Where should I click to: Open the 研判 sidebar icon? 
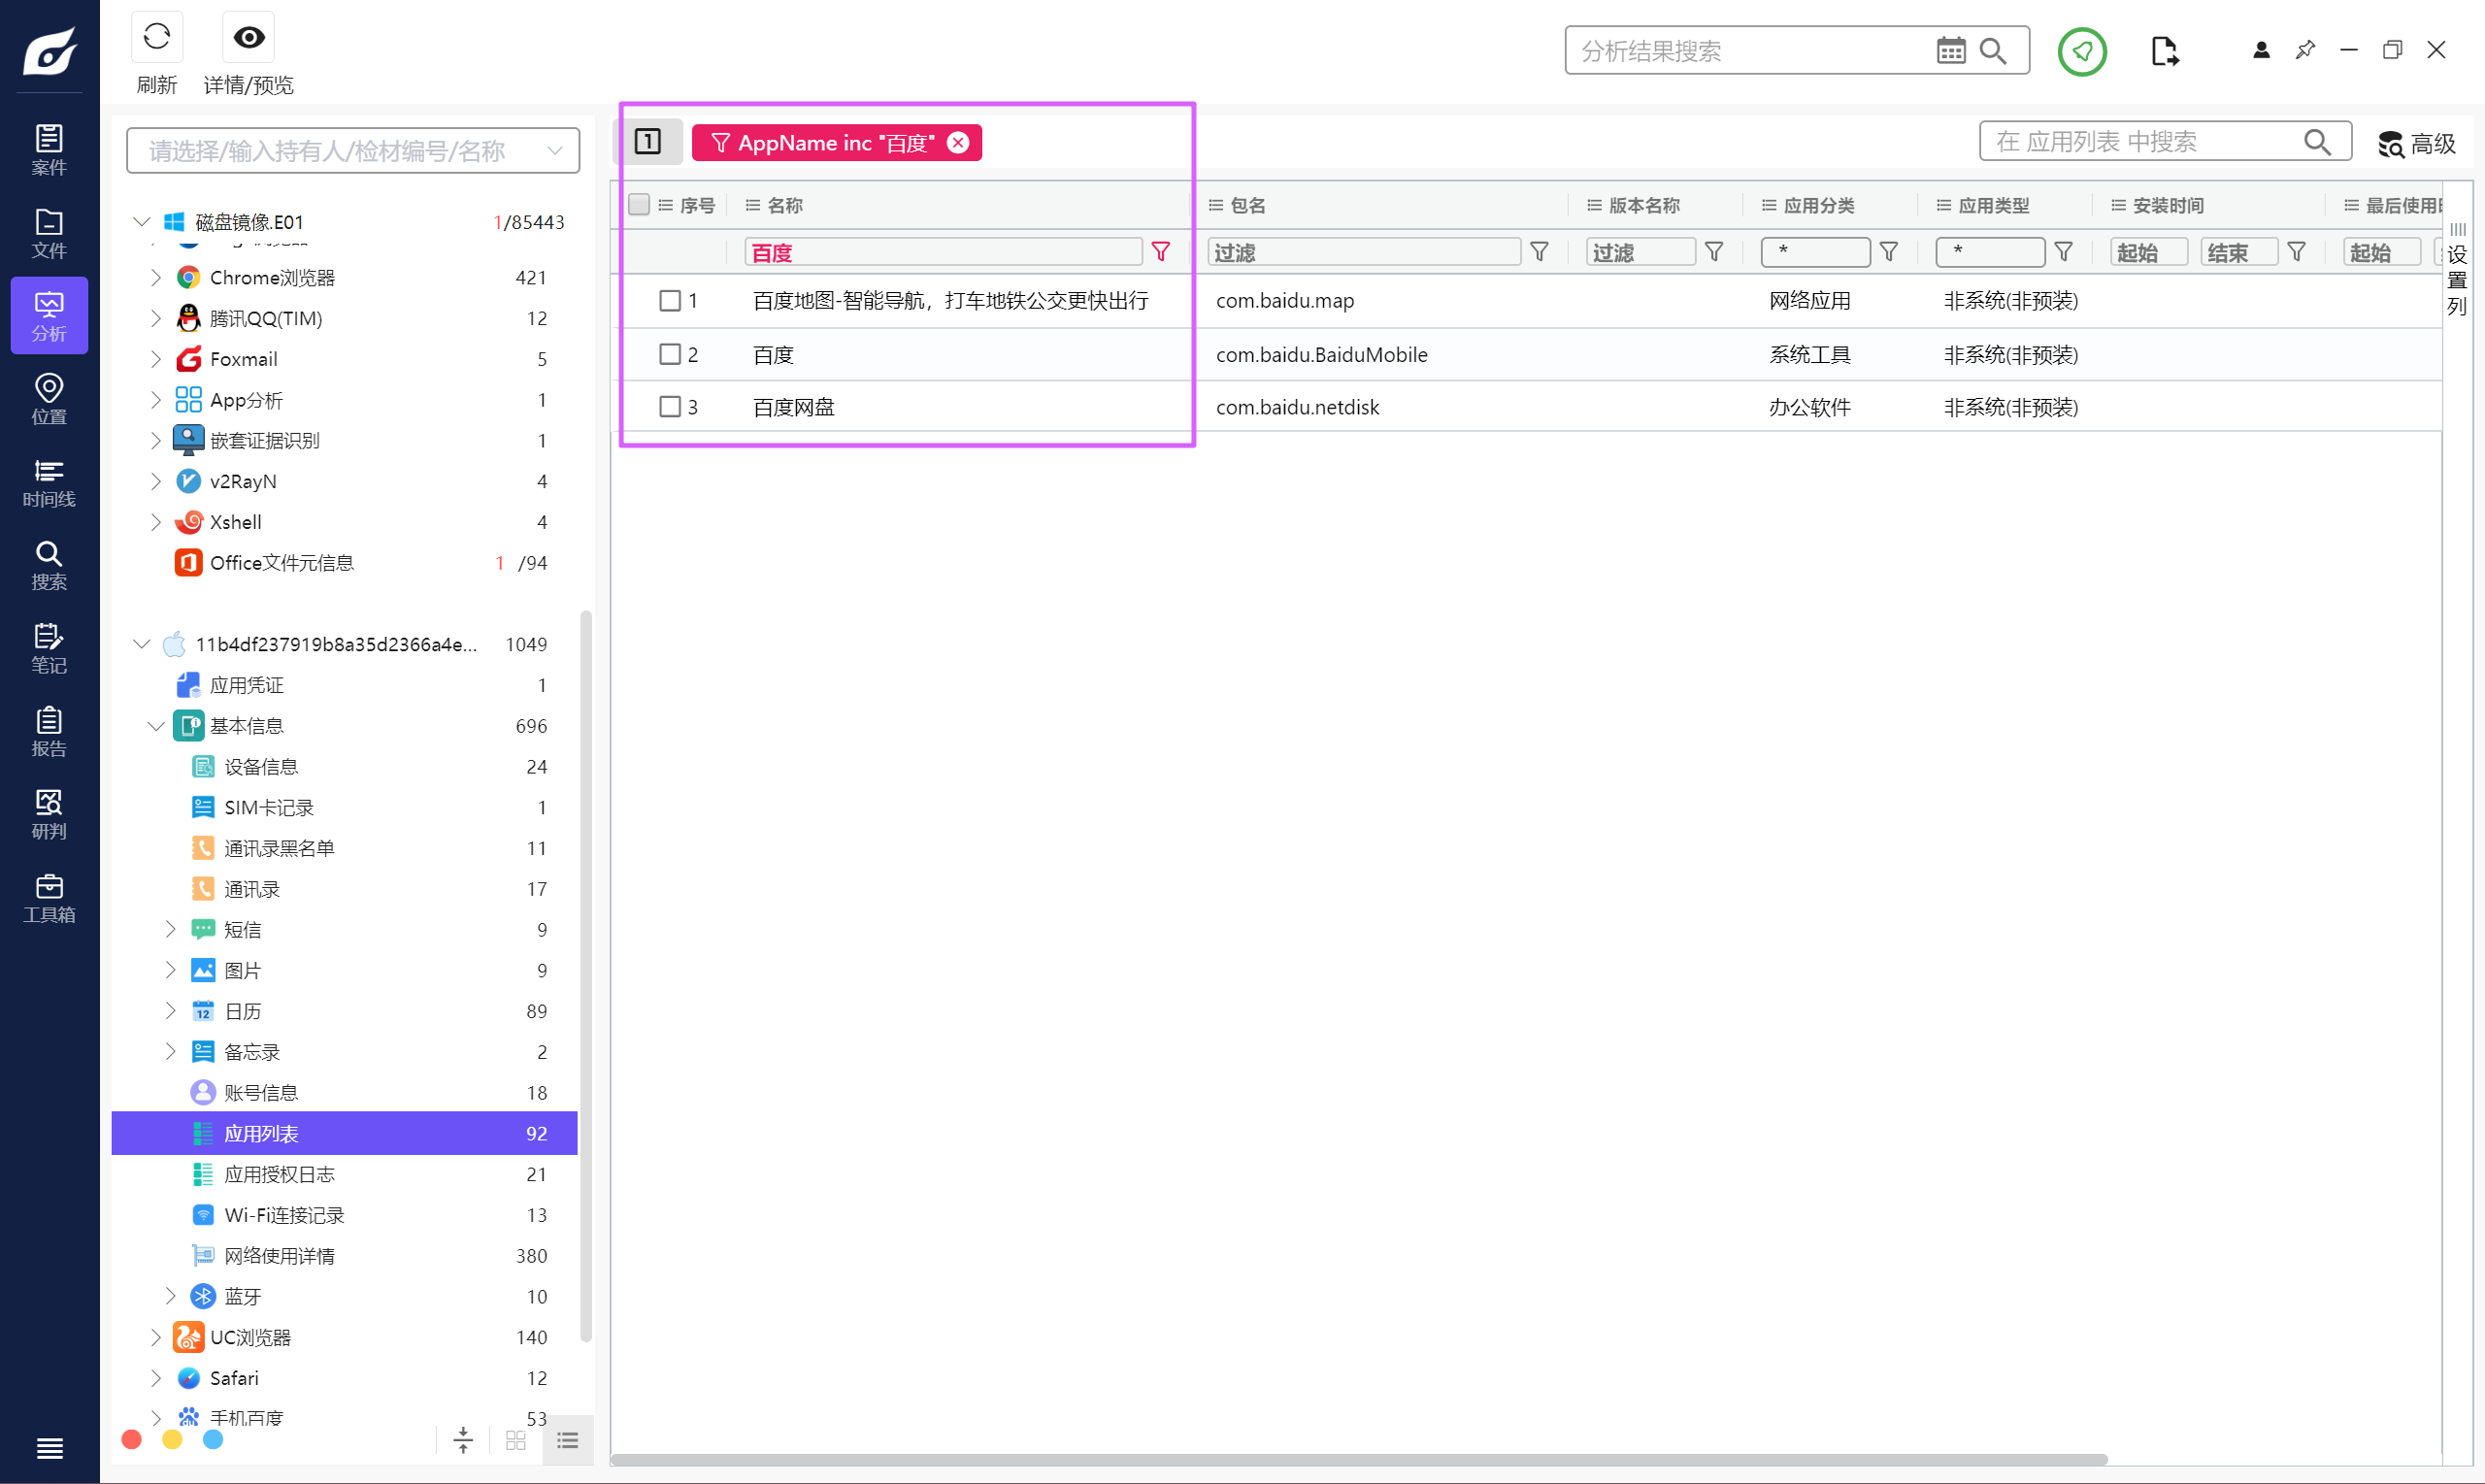click(x=49, y=815)
